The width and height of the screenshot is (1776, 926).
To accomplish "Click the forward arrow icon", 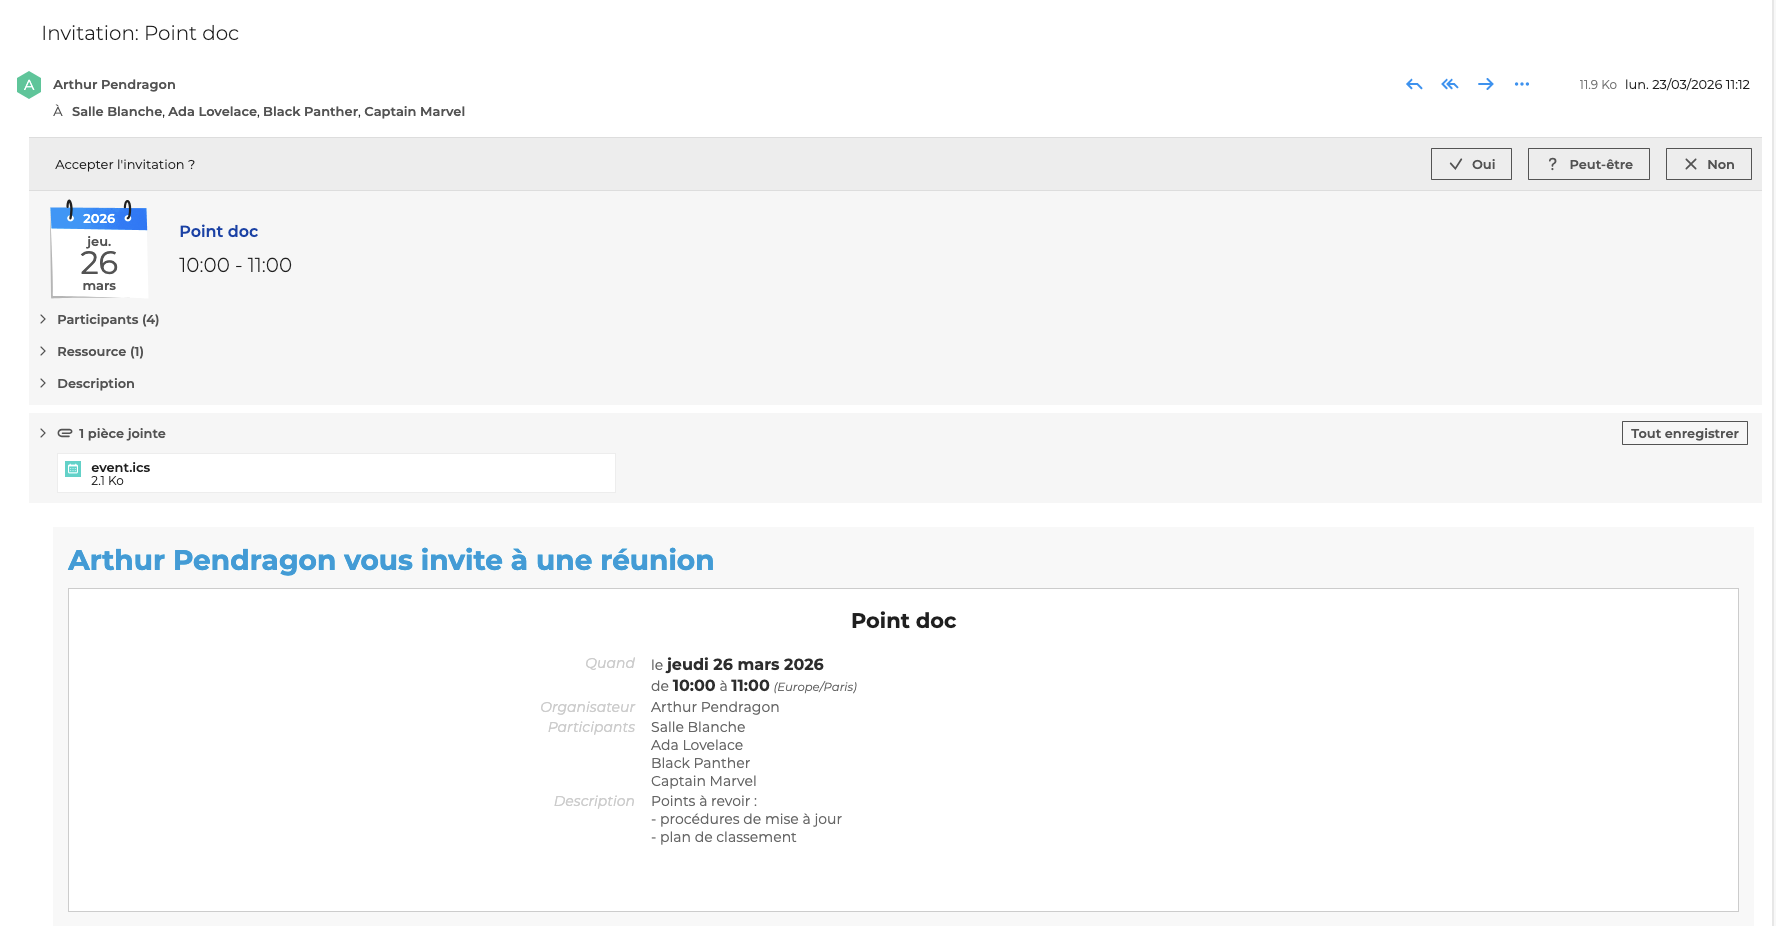I will click(x=1486, y=85).
